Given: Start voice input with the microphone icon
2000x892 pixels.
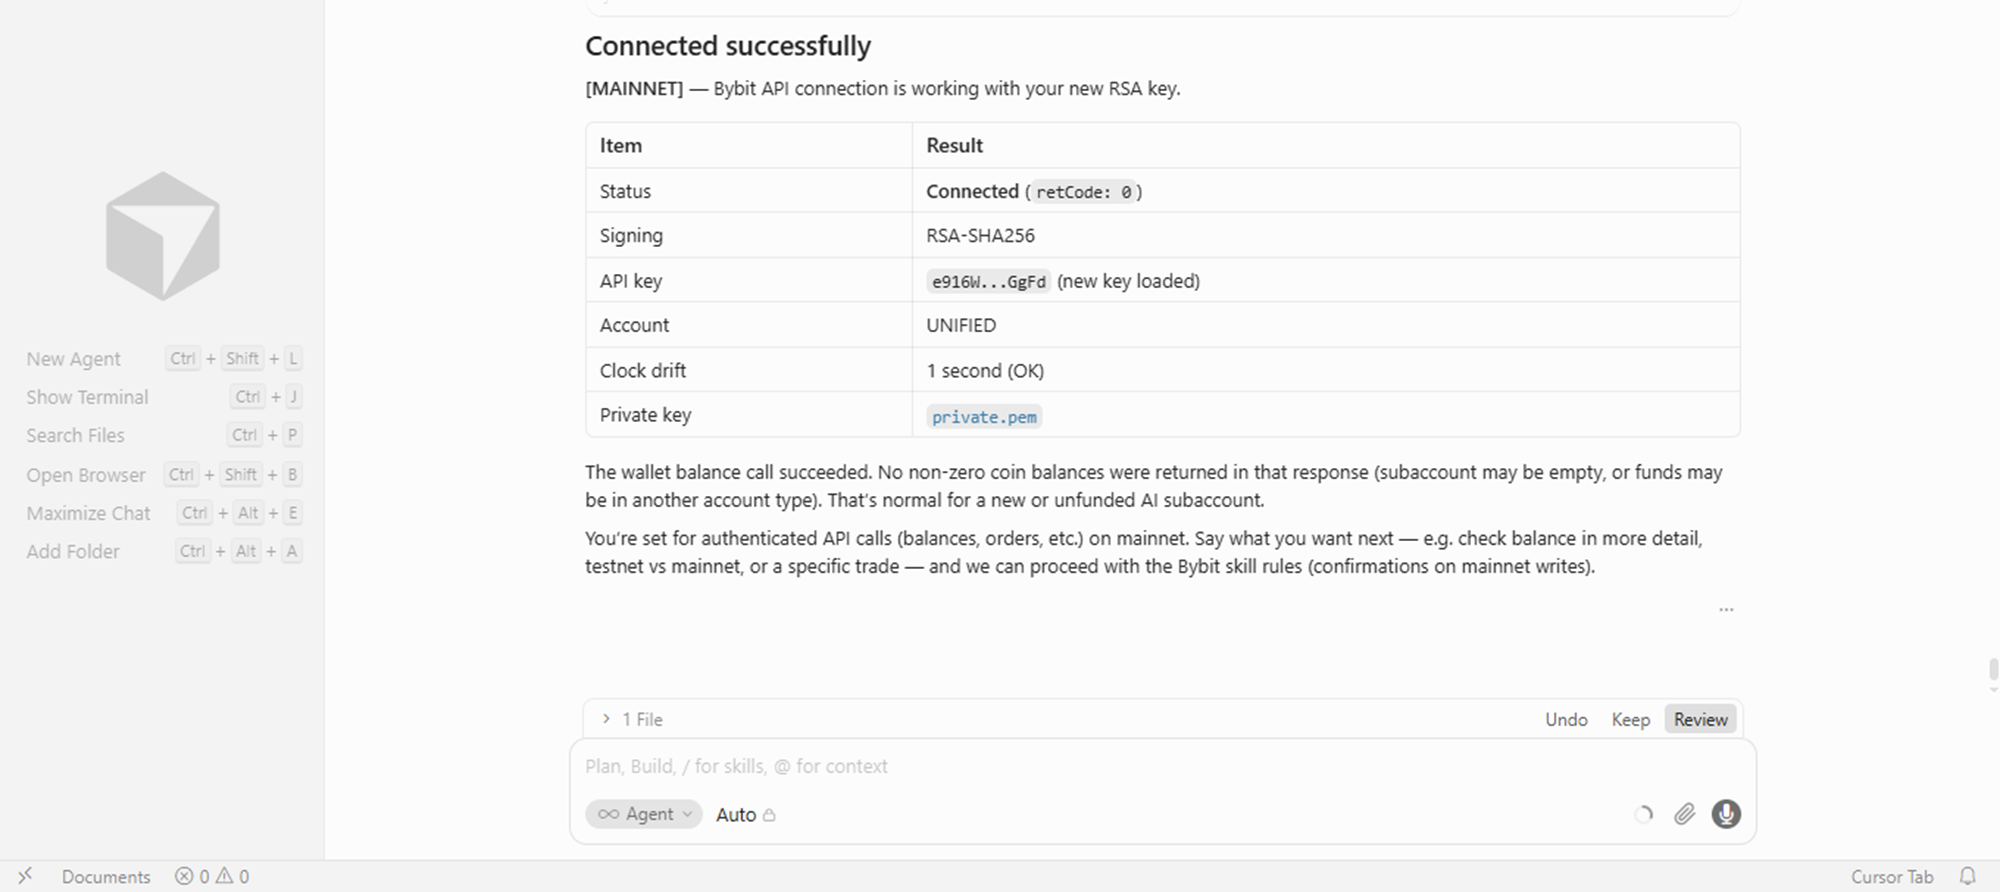Looking at the screenshot, I should tap(1726, 814).
